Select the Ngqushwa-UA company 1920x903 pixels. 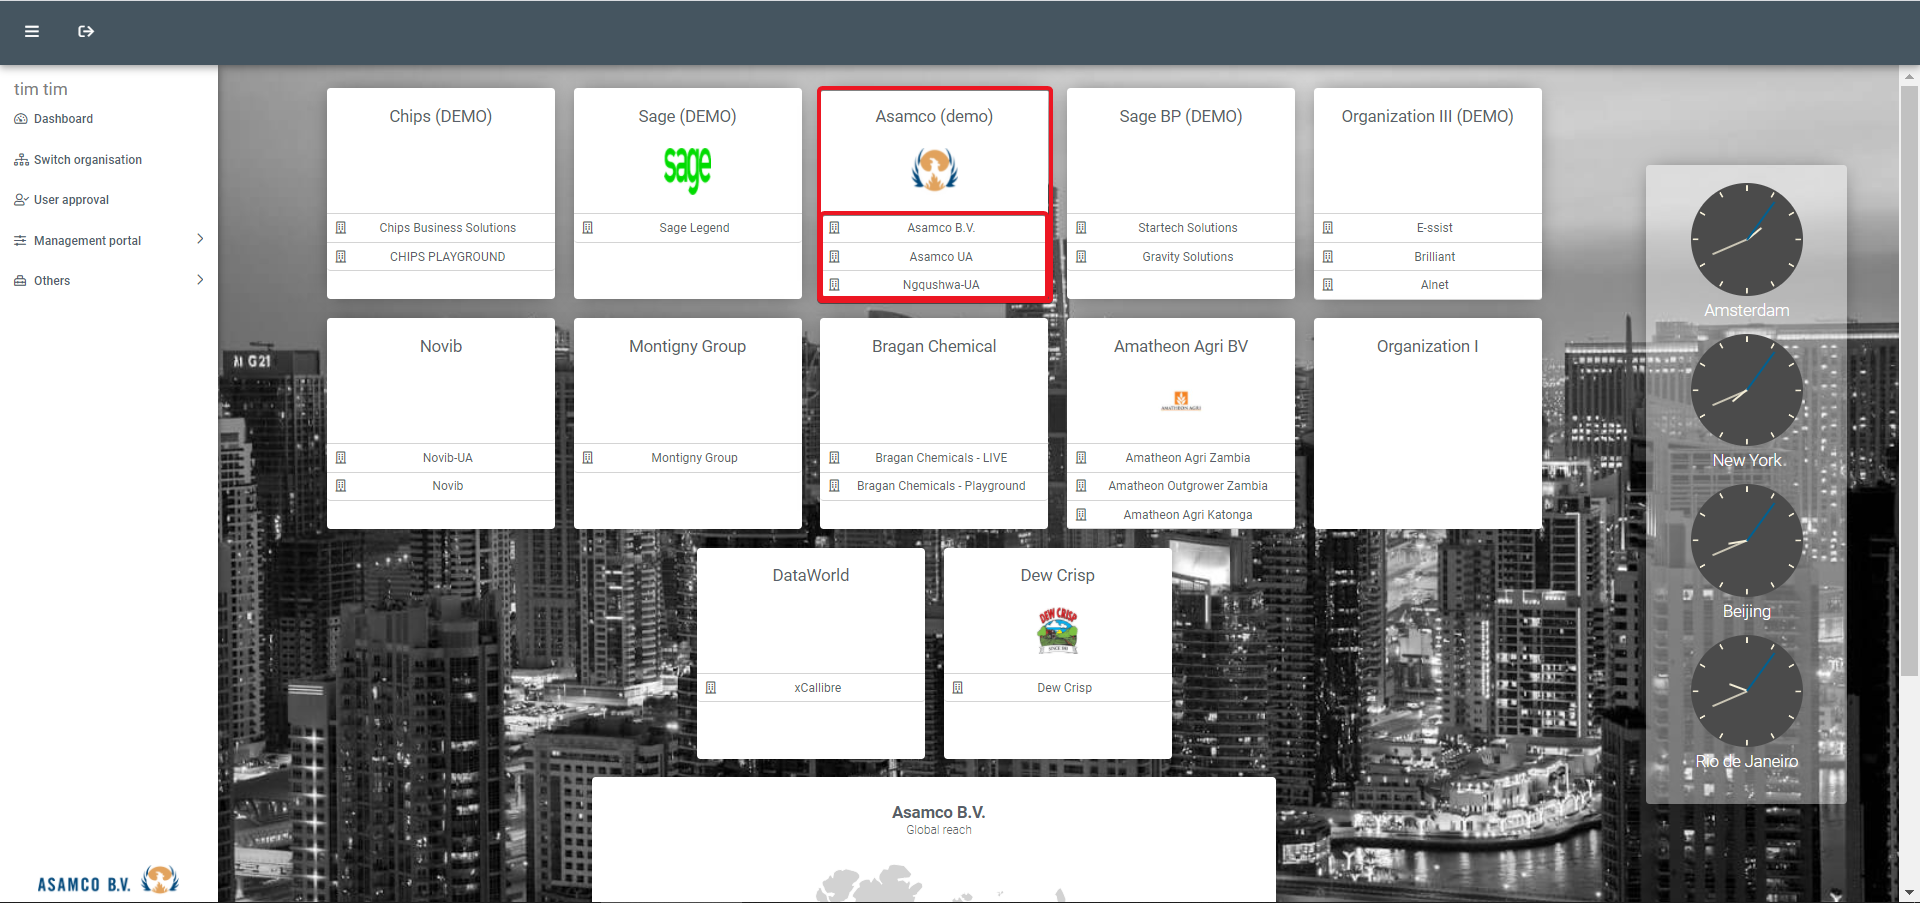tap(934, 285)
